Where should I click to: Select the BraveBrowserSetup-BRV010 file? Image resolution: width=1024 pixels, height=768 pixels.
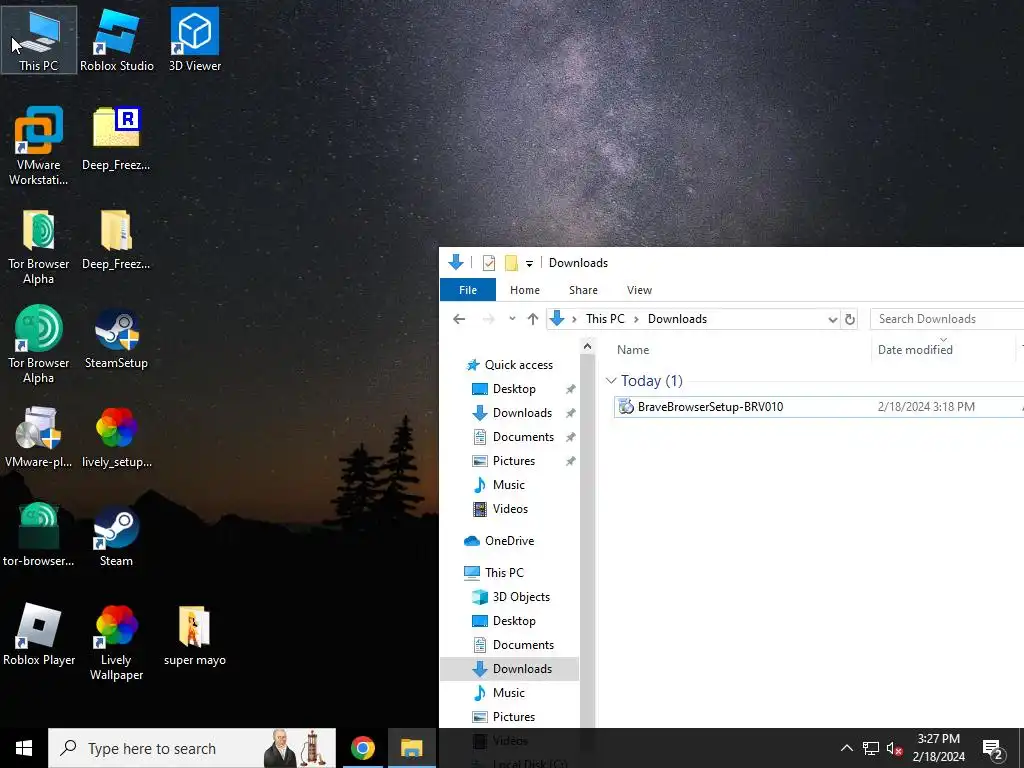click(x=819, y=407)
